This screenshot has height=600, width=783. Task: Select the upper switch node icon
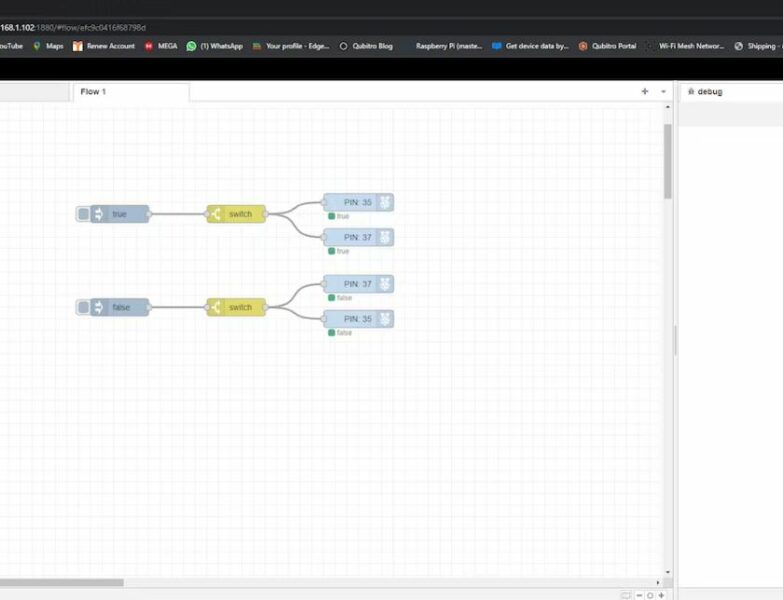[x=216, y=214]
